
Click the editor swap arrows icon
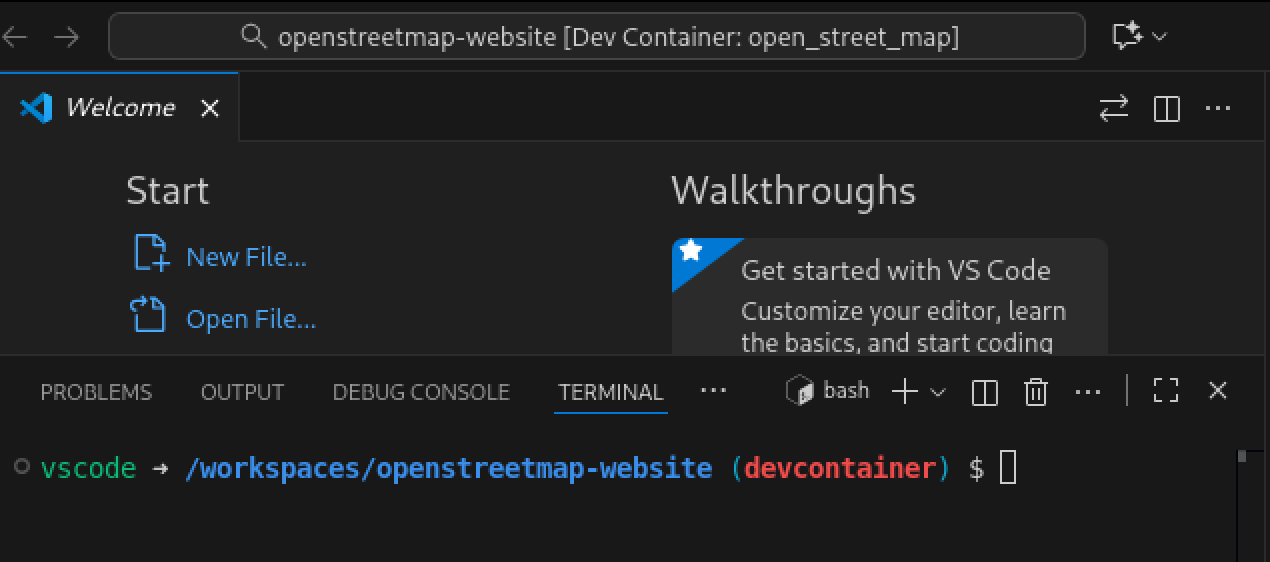click(1113, 108)
